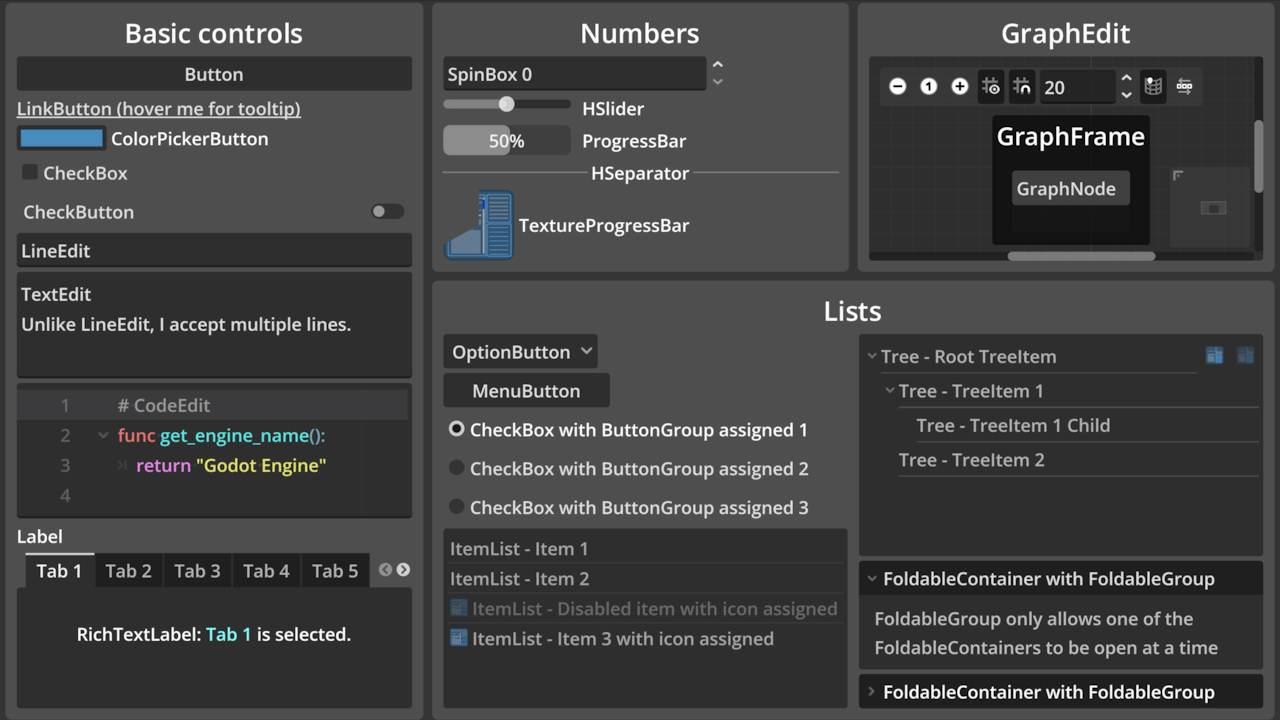Click inside the LineEdit field
The image size is (1280, 720).
click(x=214, y=251)
